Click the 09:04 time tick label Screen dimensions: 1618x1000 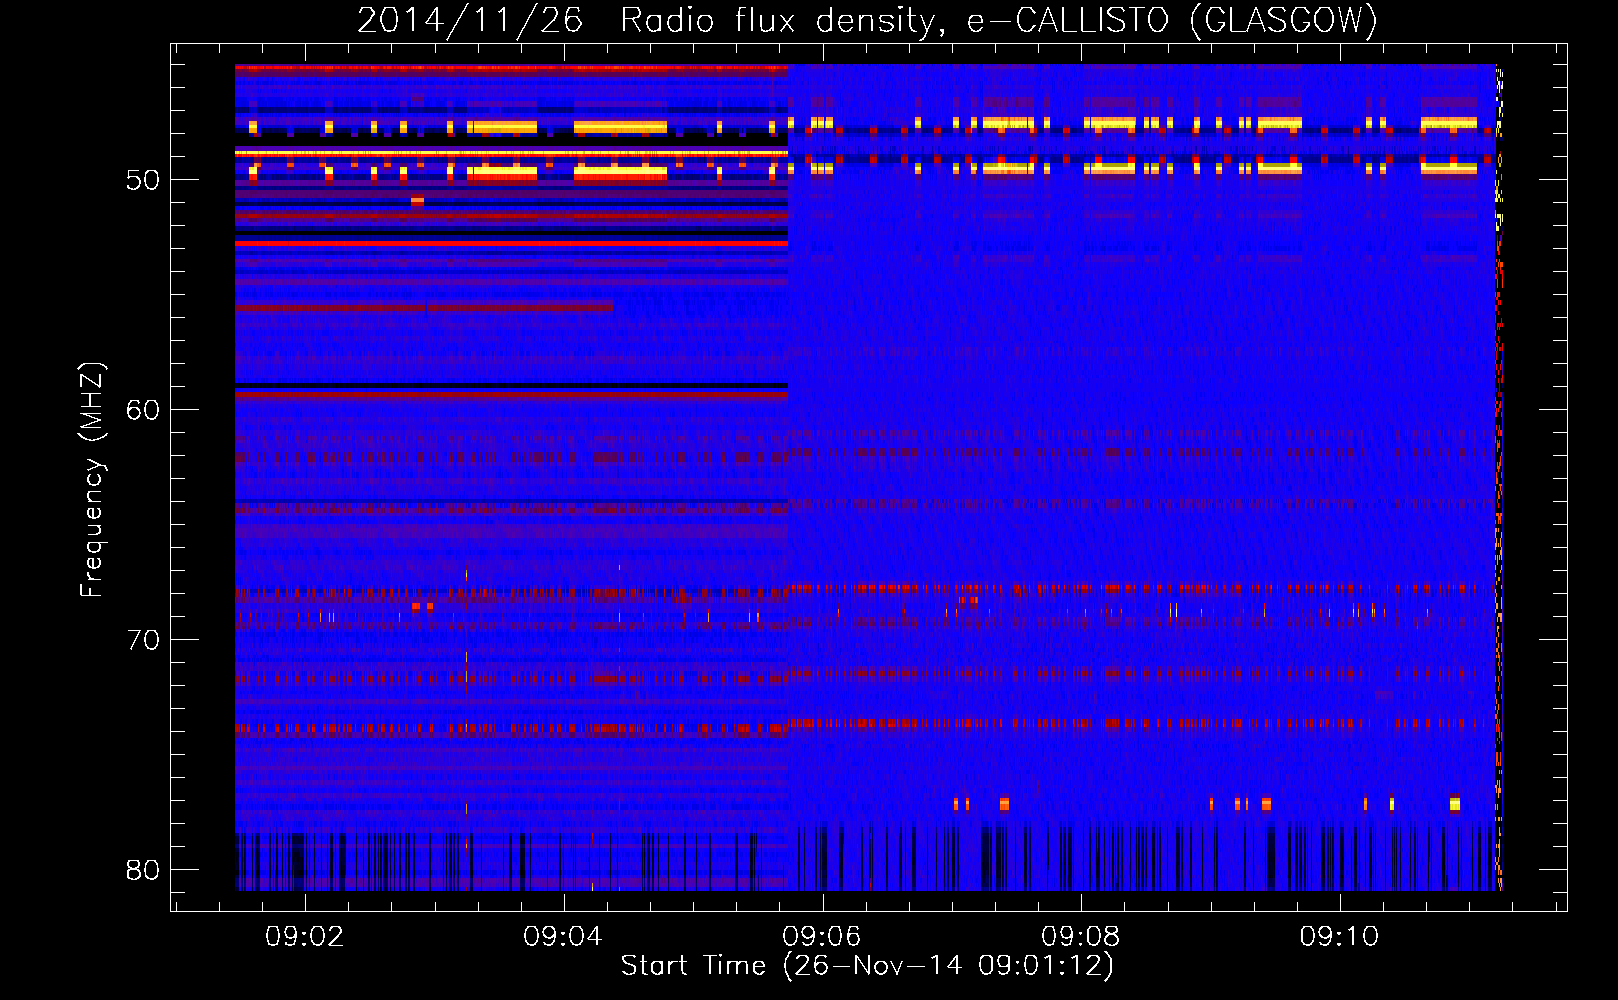click(x=563, y=936)
